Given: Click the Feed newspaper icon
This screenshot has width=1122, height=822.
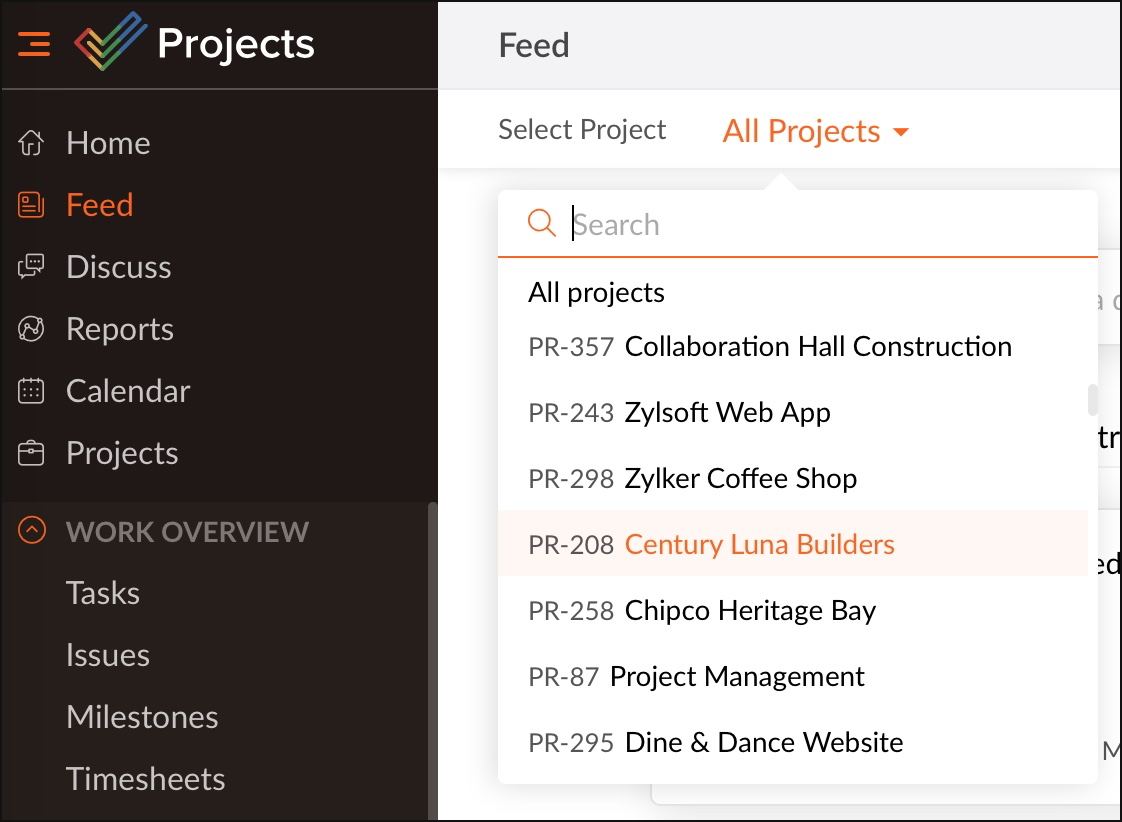Looking at the screenshot, I should coord(32,205).
